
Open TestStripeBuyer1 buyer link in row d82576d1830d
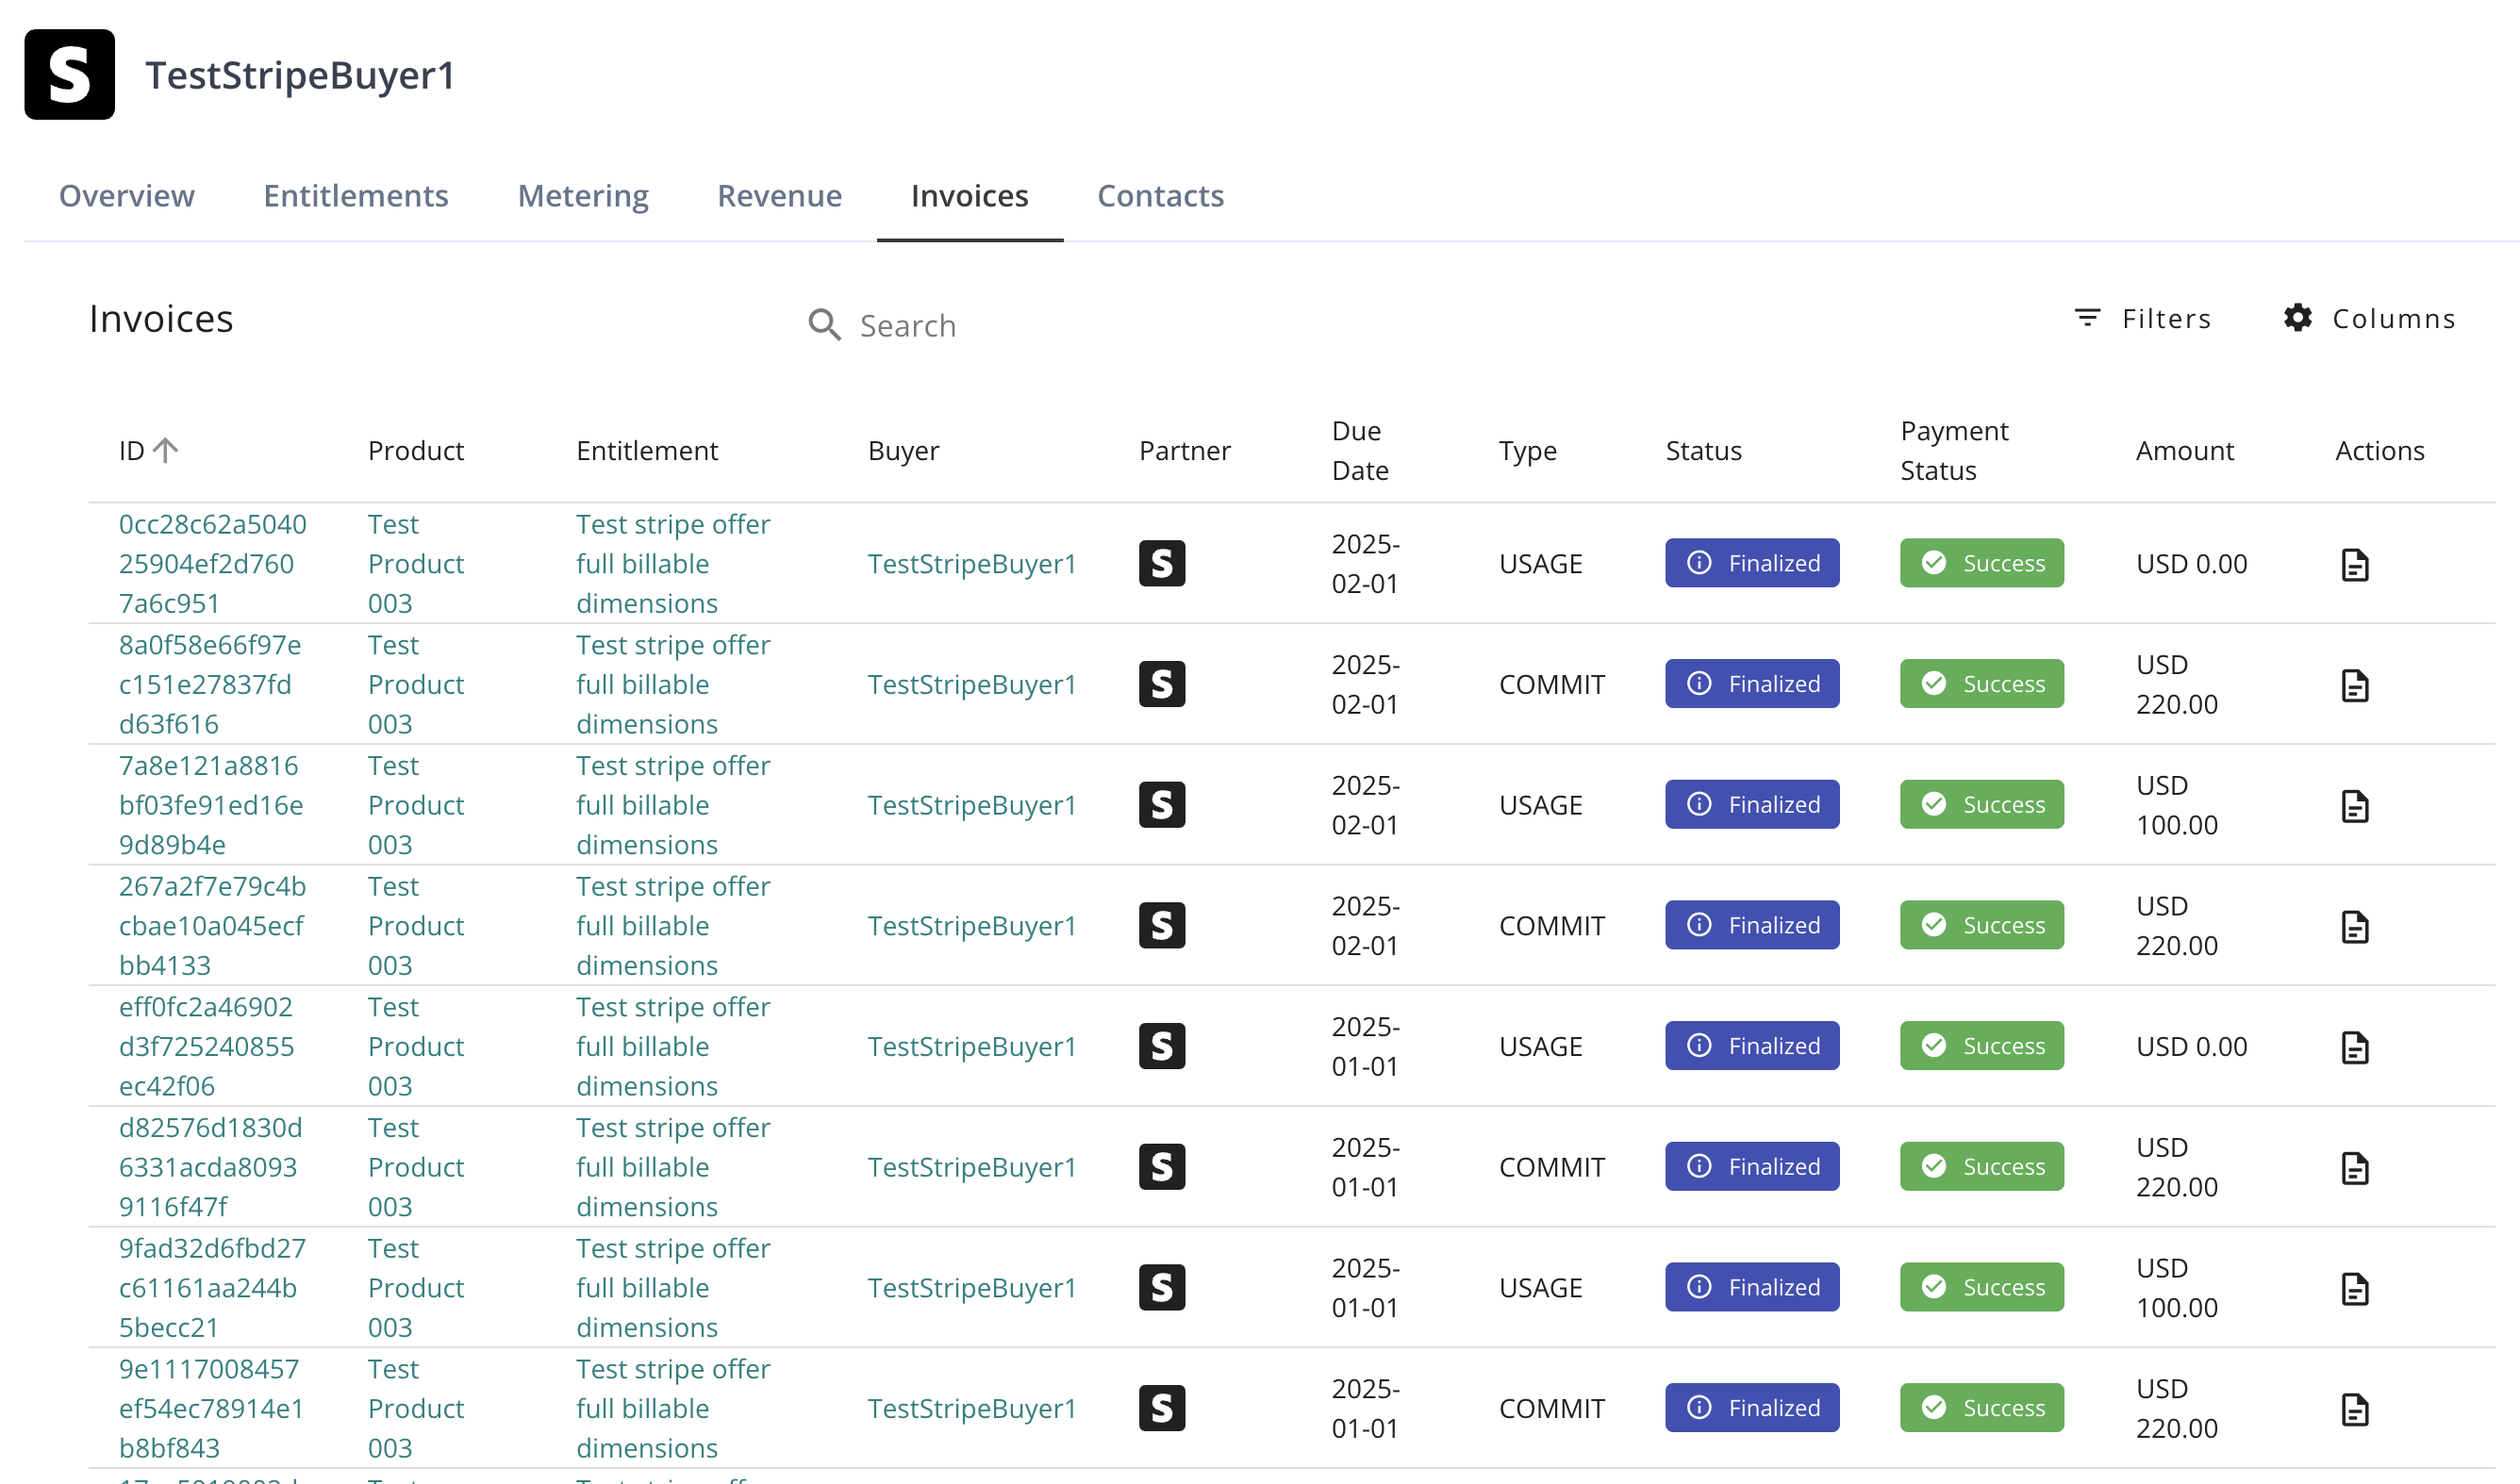[972, 1167]
